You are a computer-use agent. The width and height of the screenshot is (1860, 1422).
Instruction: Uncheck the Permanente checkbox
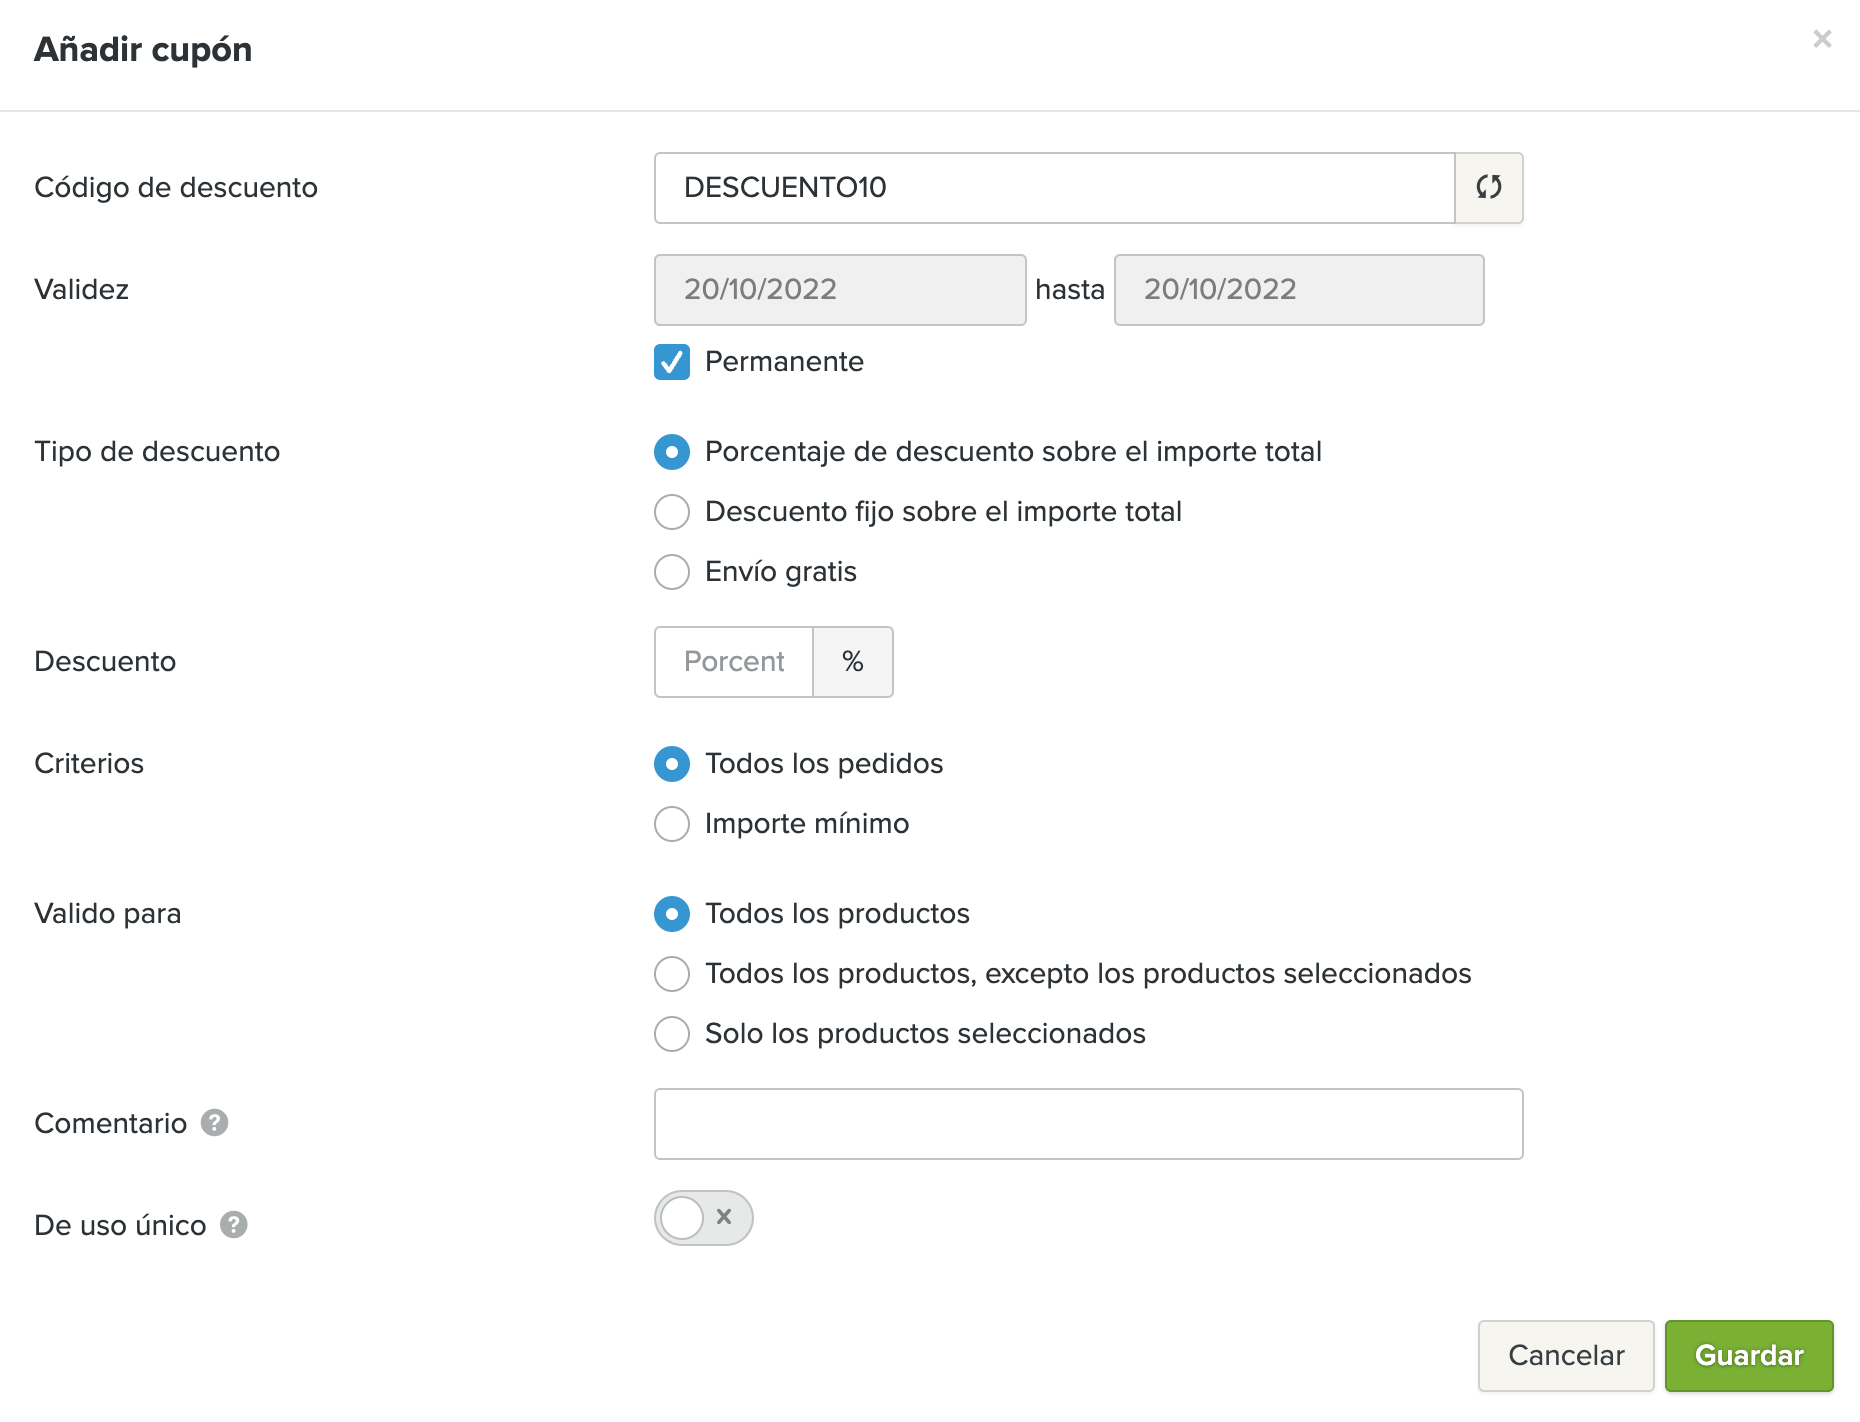pyautogui.click(x=672, y=362)
